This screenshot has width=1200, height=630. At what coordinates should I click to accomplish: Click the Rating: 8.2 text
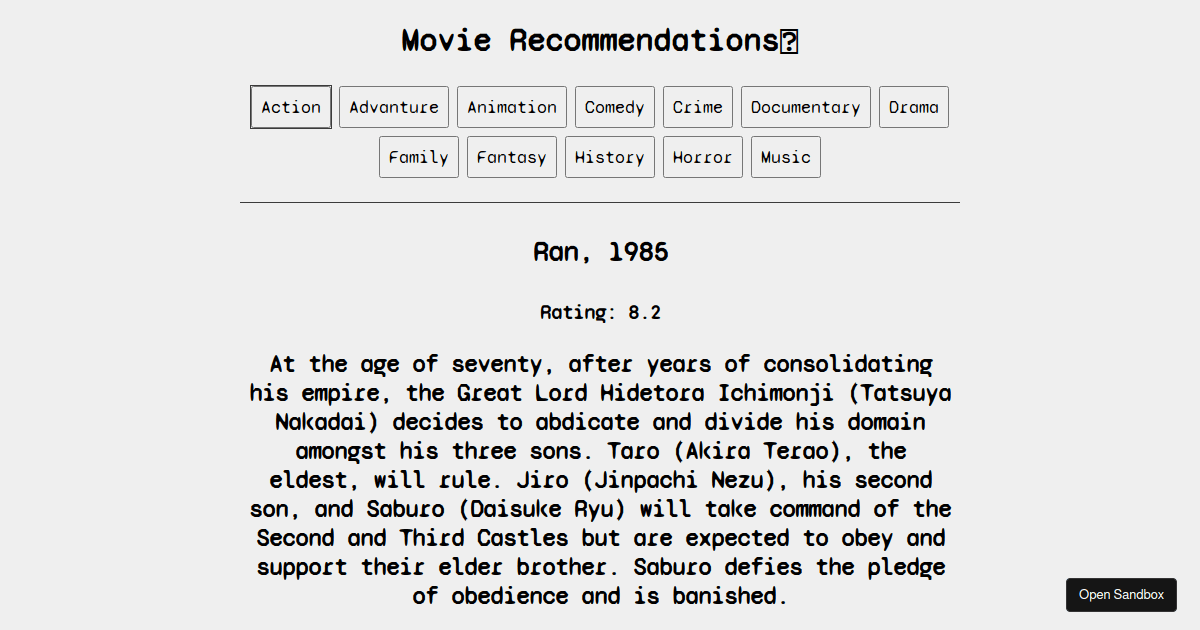tap(599, 312)
